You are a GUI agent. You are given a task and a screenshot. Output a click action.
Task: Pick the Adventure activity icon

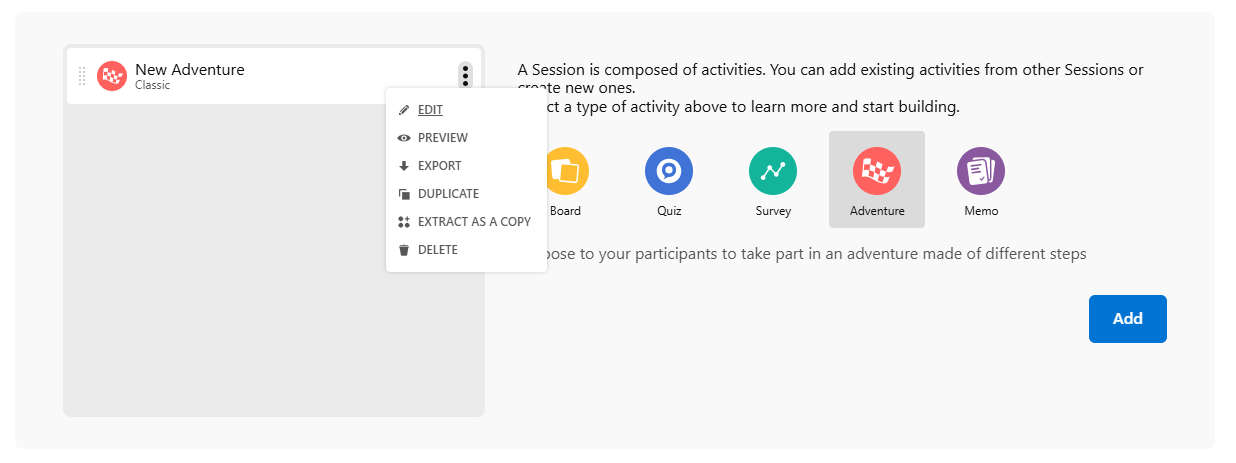(x=877, y=171)
